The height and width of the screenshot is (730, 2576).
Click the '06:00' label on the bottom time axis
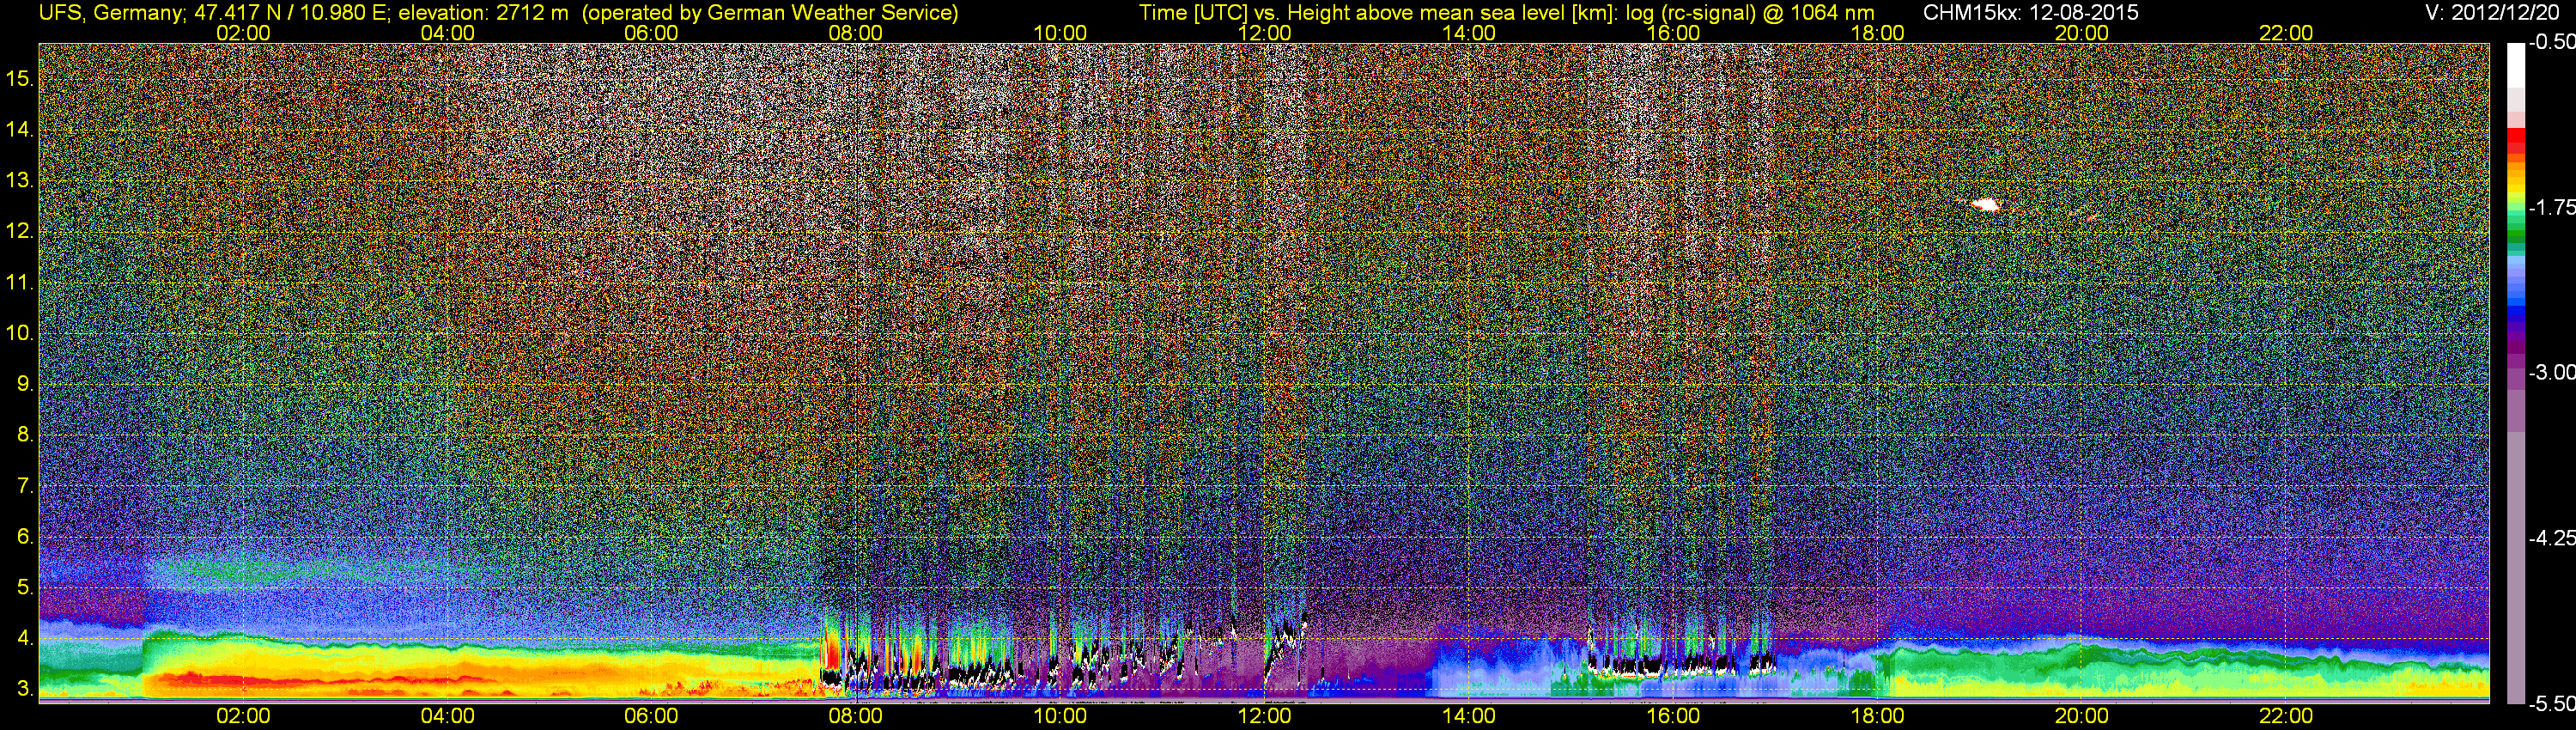pyautogui.click(x=651, y=716)
